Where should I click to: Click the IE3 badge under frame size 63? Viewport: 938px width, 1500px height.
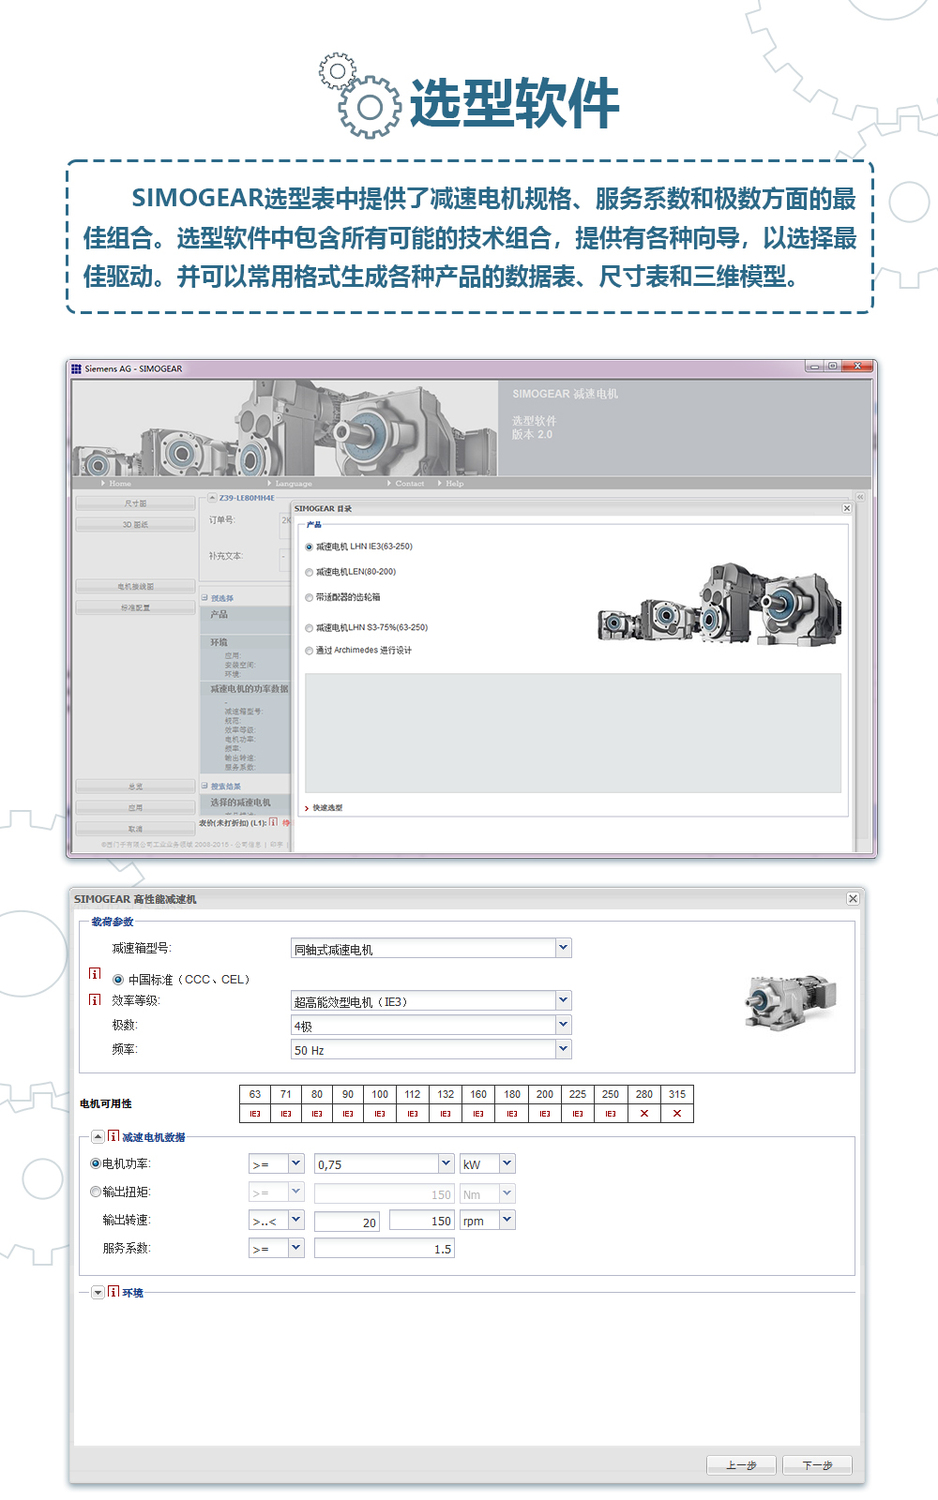point(255,1113)
